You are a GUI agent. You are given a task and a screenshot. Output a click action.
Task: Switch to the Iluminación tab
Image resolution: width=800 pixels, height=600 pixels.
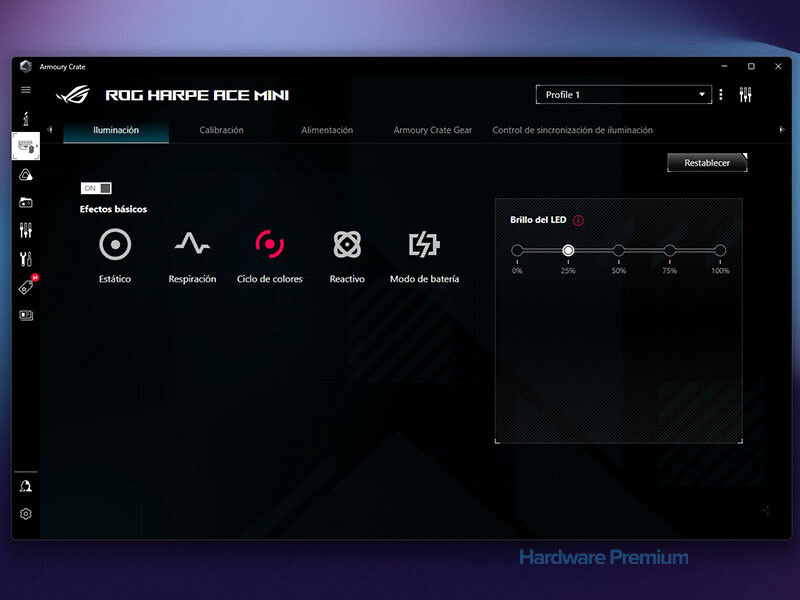(x=116, y=131)
